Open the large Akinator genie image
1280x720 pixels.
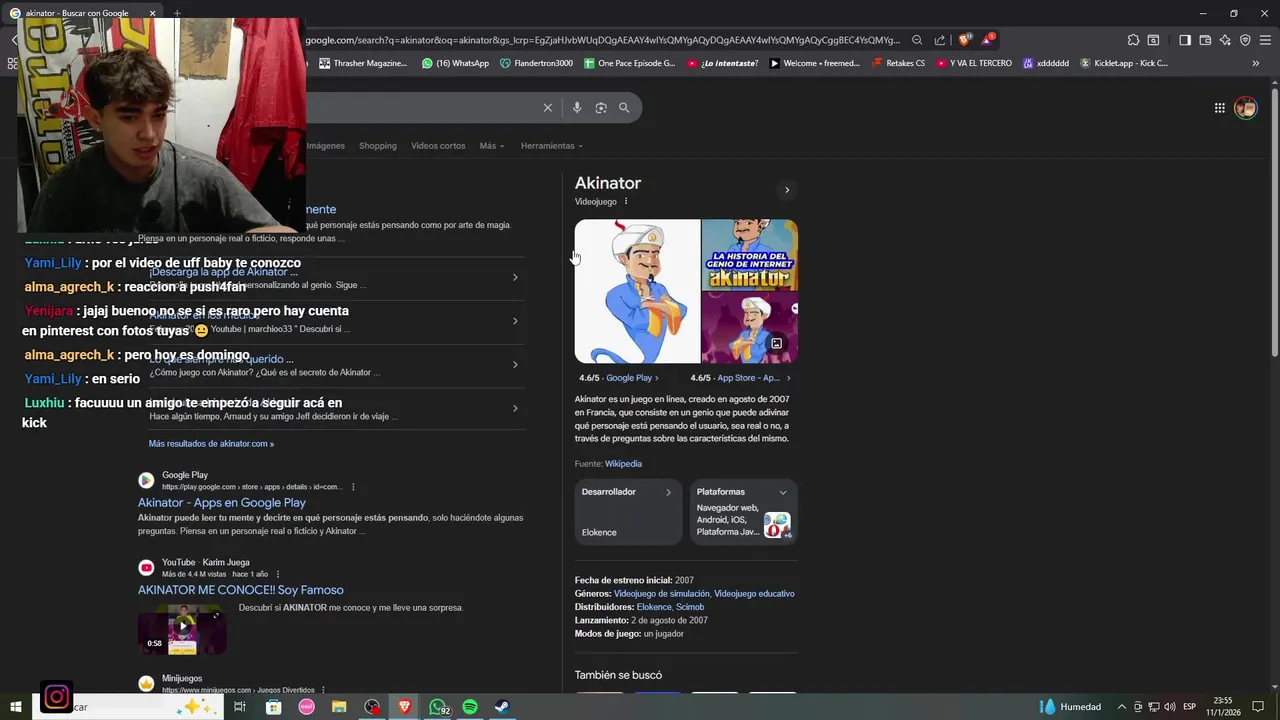(637, 291)
